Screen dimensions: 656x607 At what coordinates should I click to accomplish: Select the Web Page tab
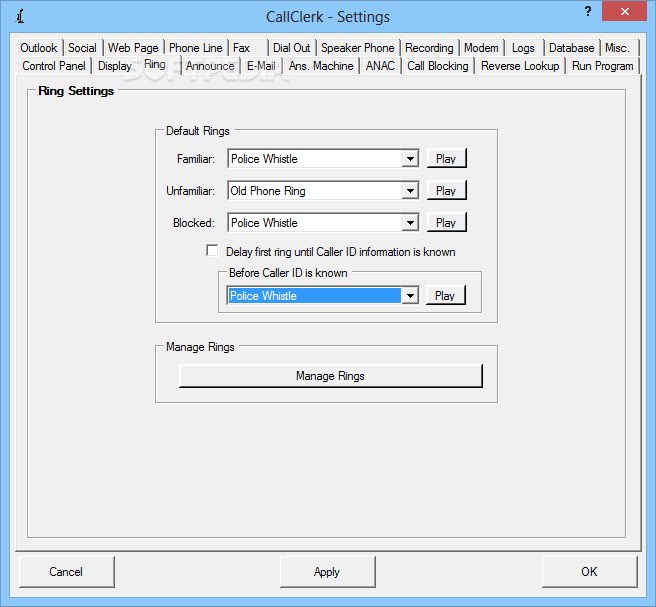point(133,48)
